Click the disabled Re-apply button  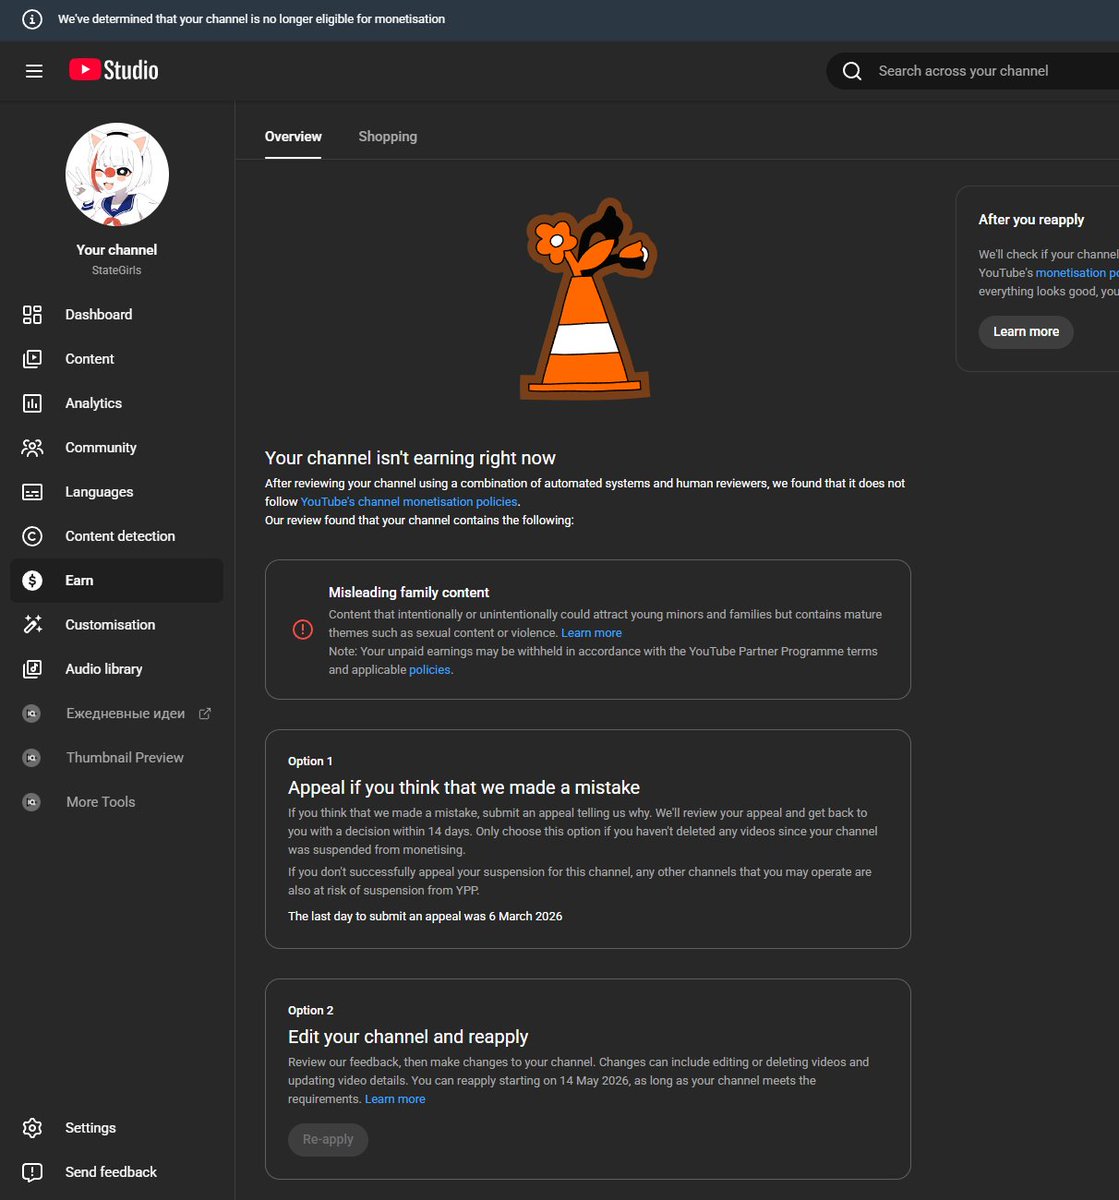coord(328,1139)
